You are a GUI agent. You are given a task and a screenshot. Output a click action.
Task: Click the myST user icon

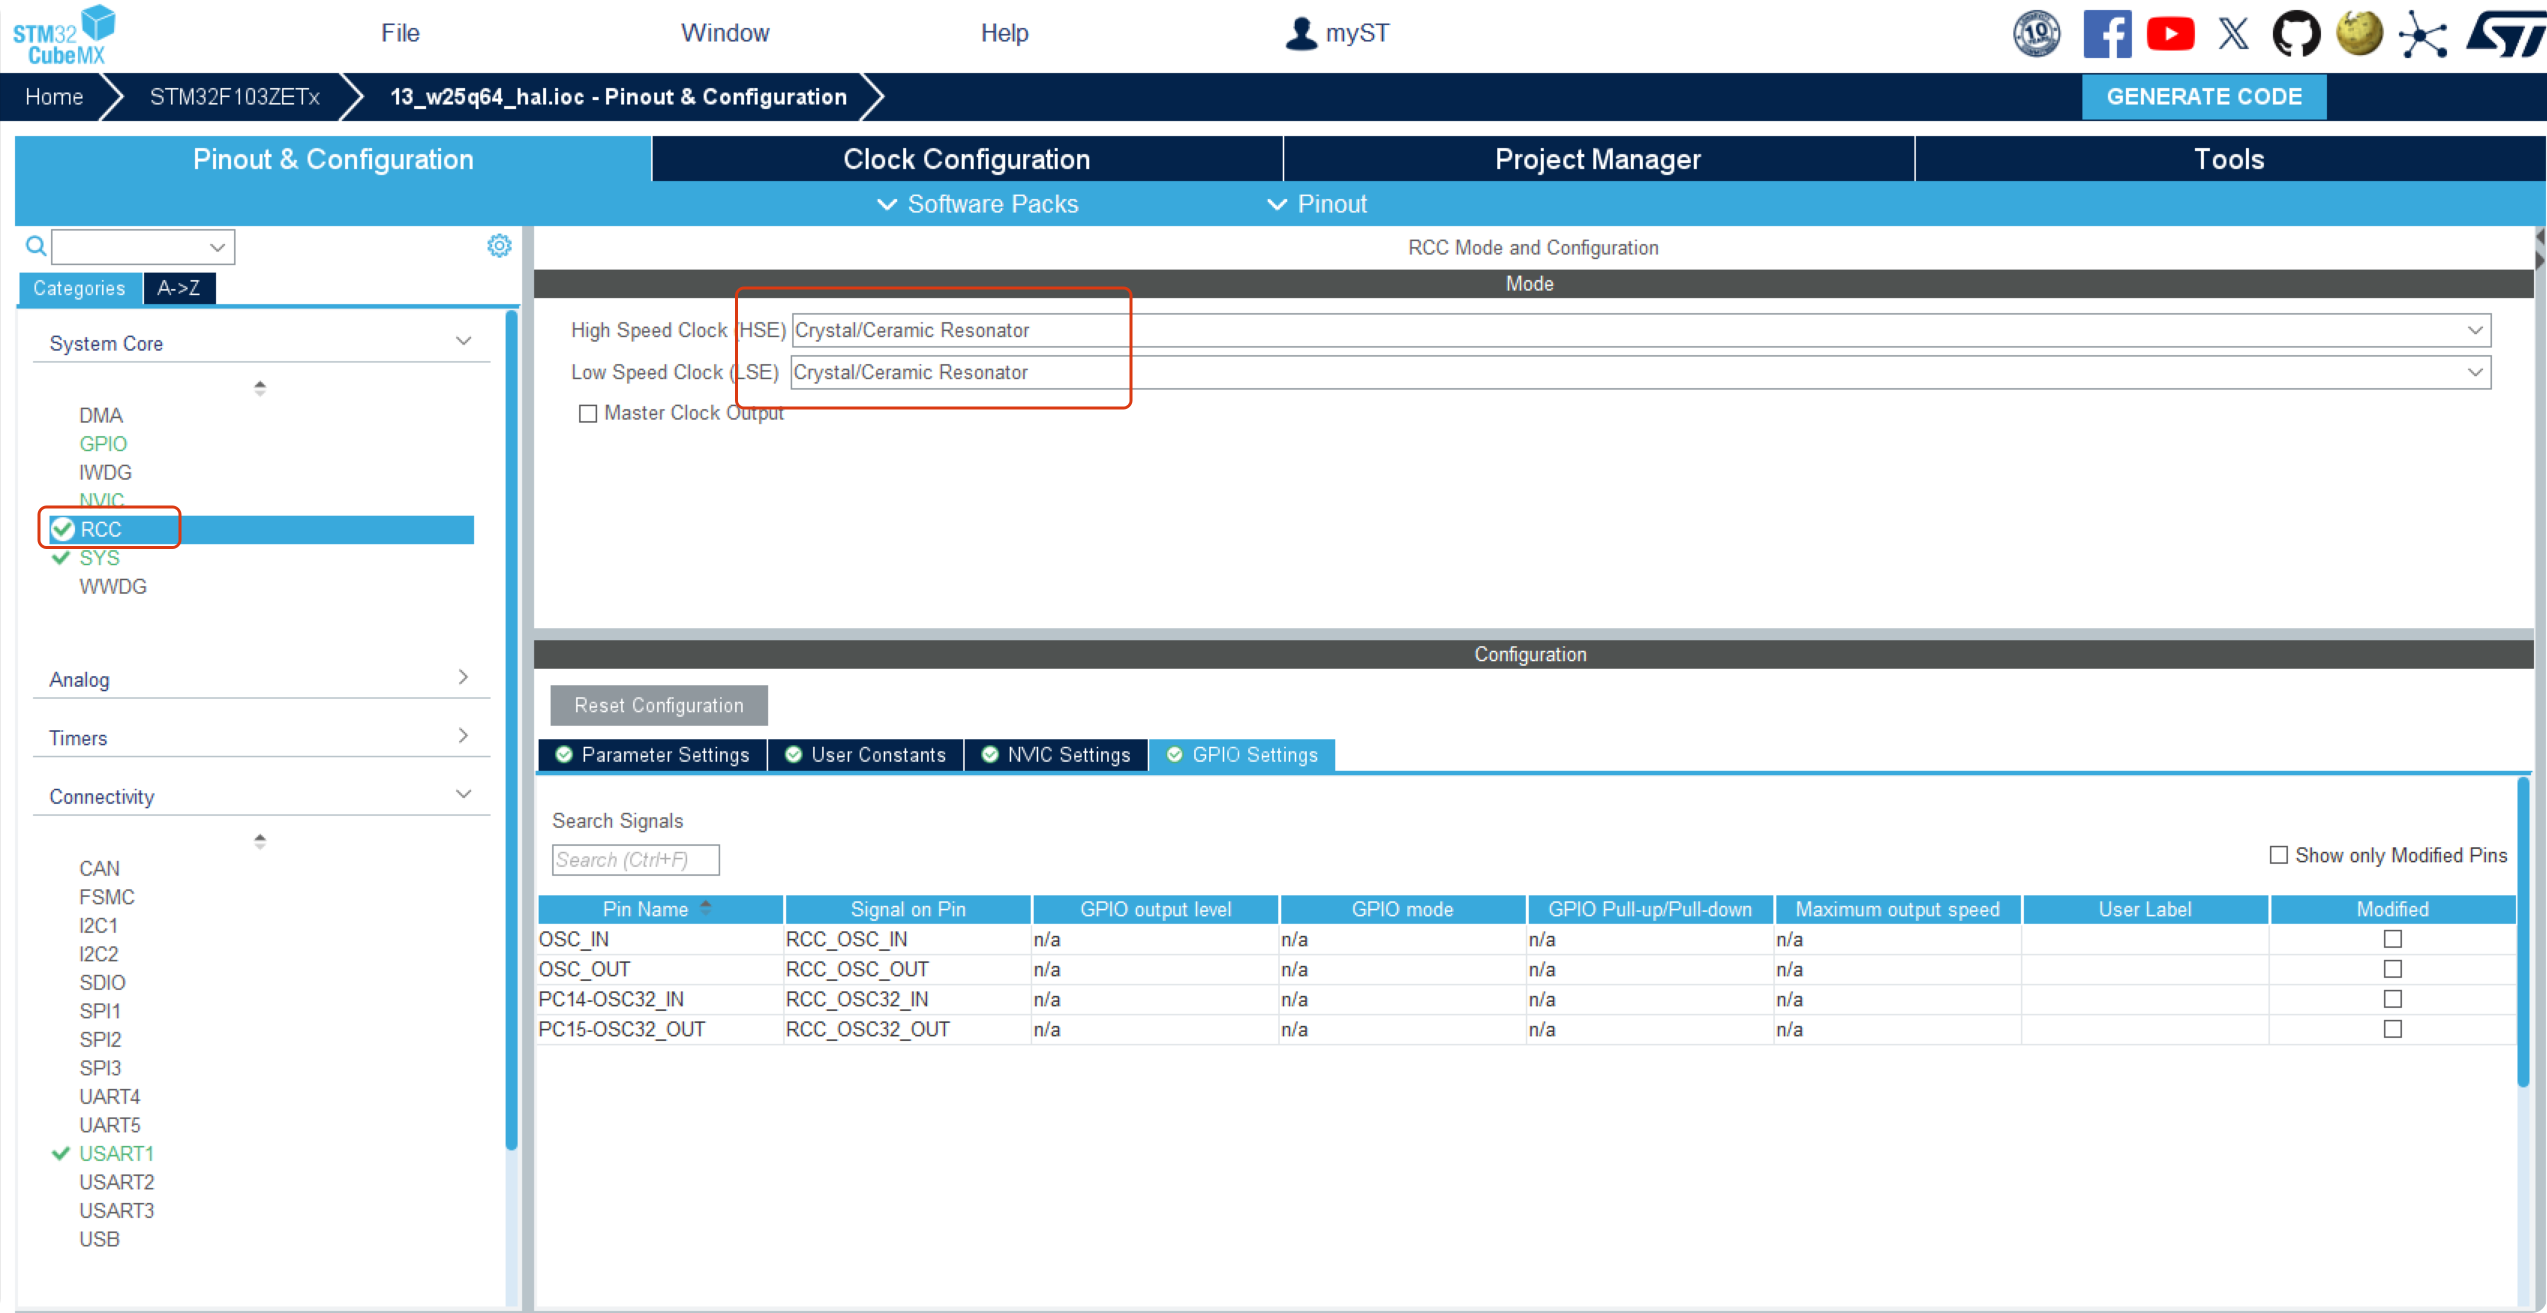[x=1300, y=33]
